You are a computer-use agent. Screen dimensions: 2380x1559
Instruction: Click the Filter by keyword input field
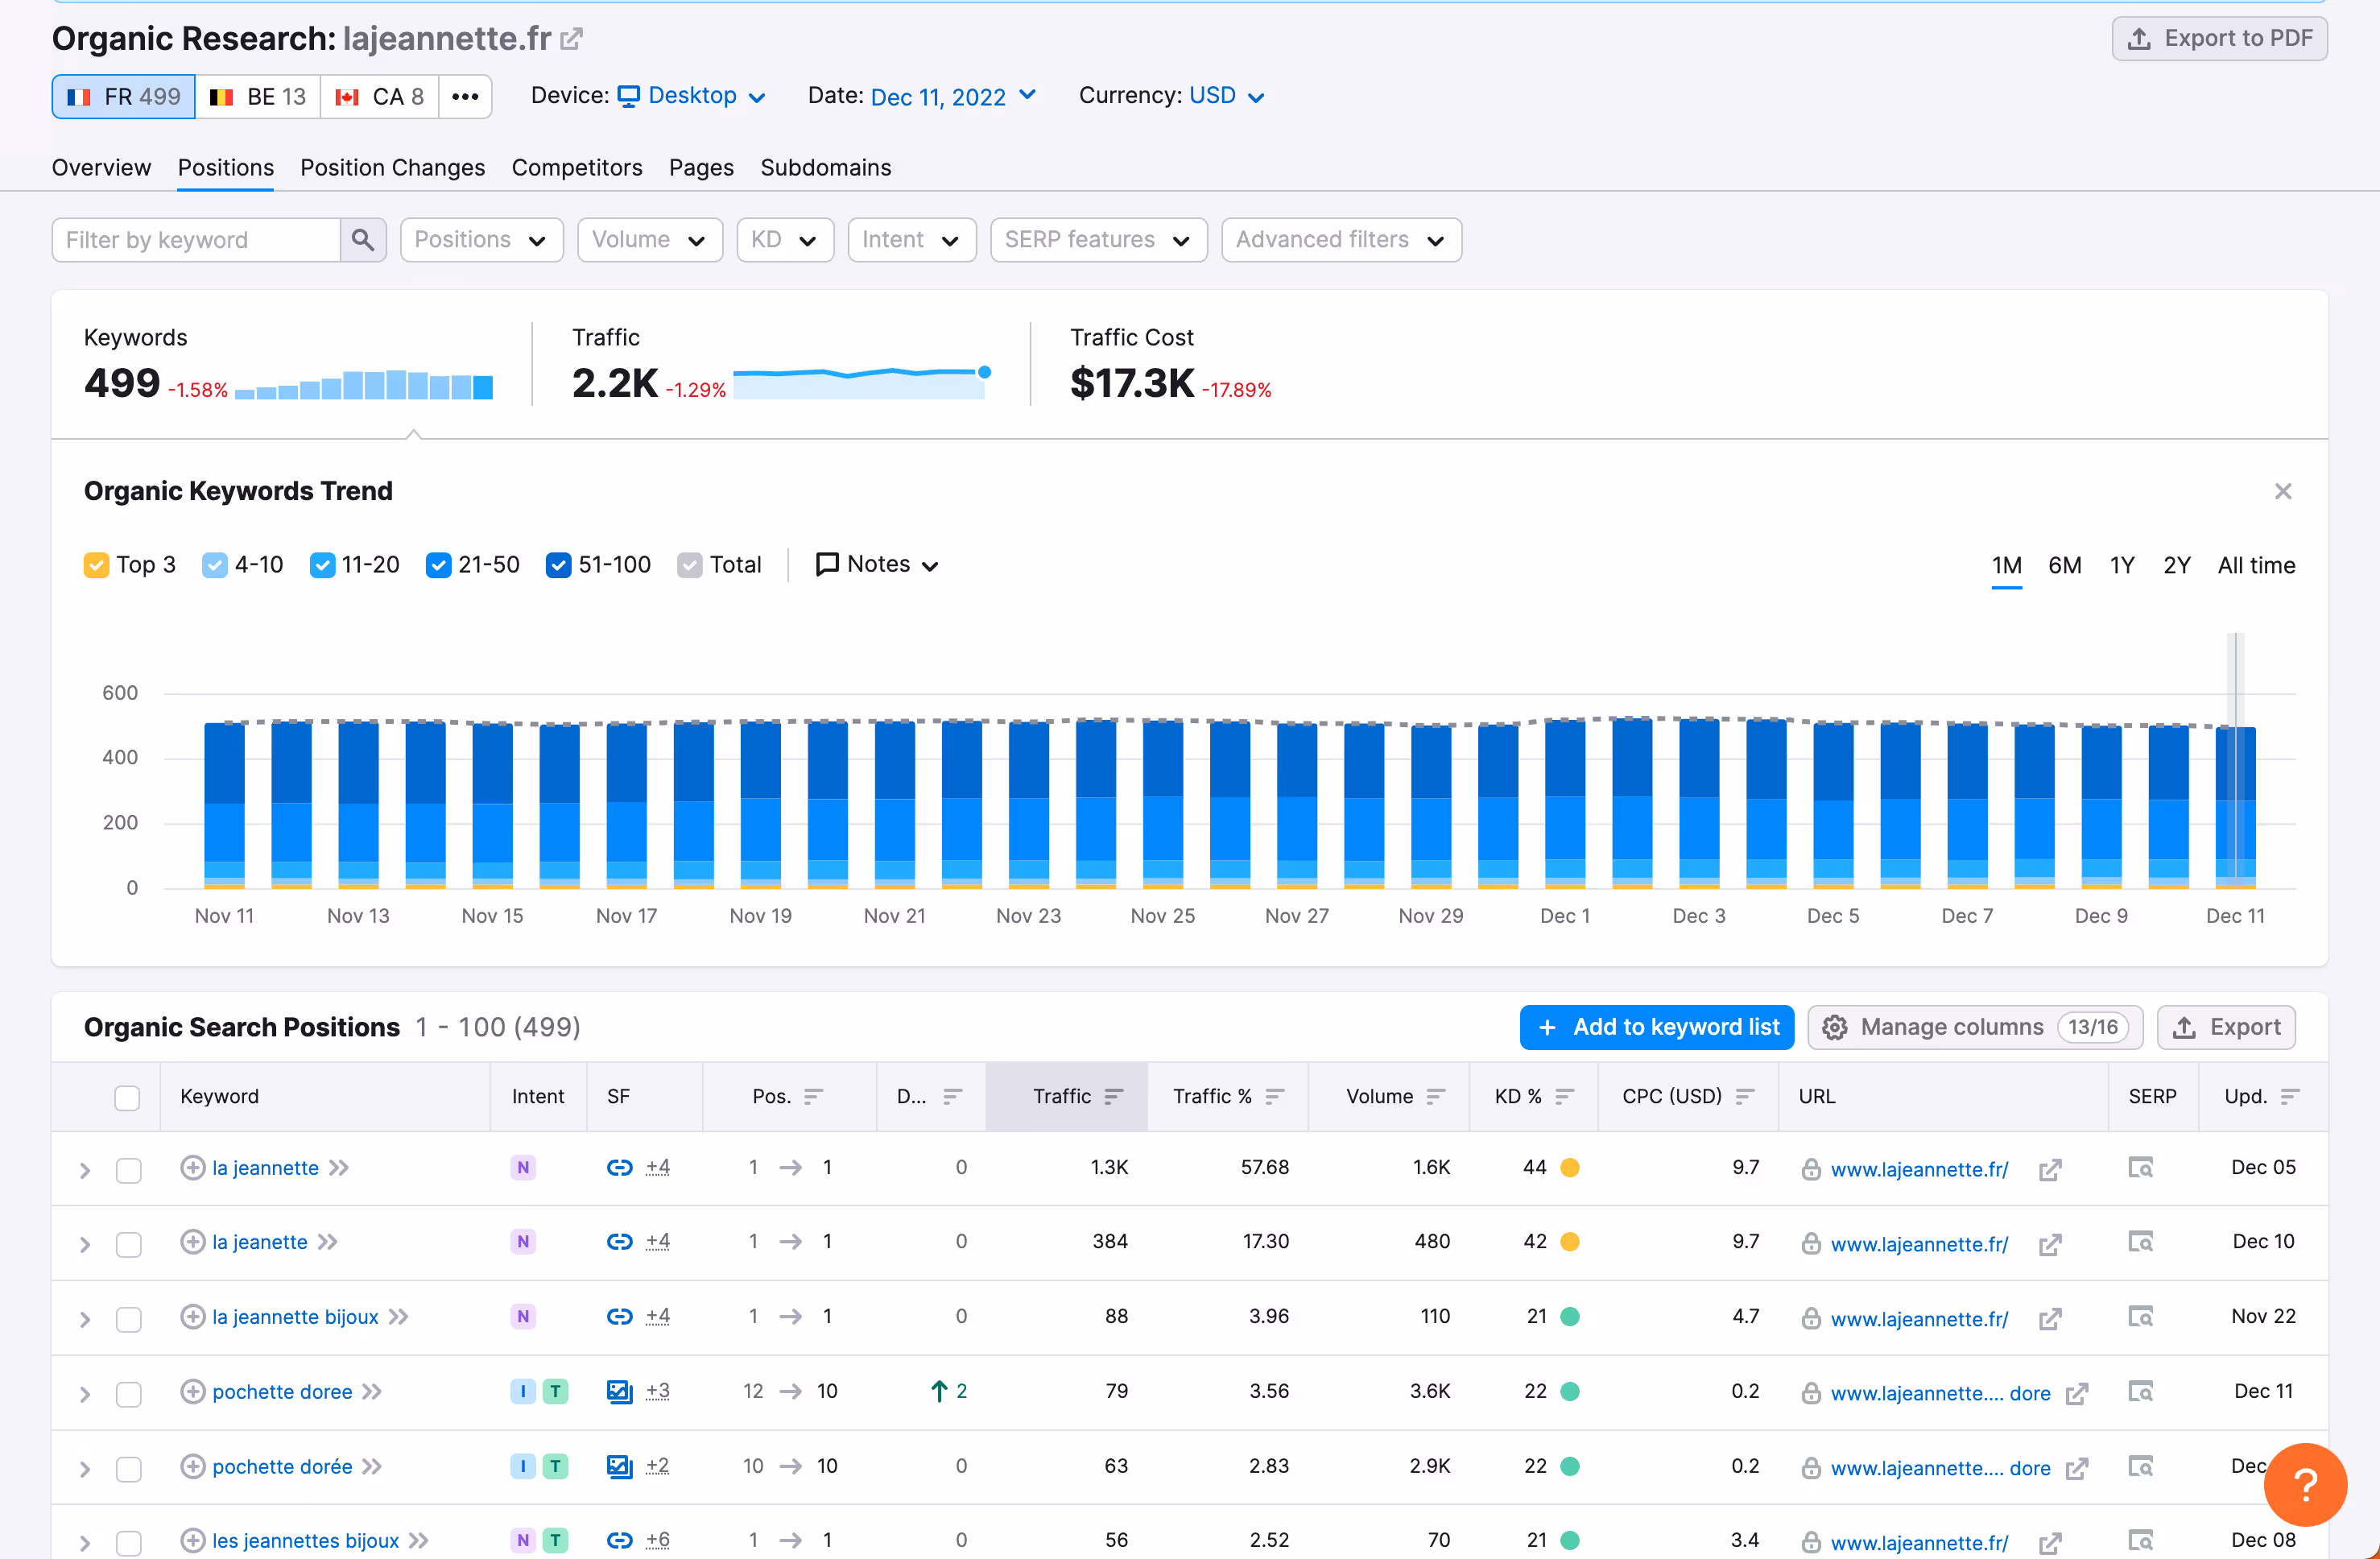196,240
